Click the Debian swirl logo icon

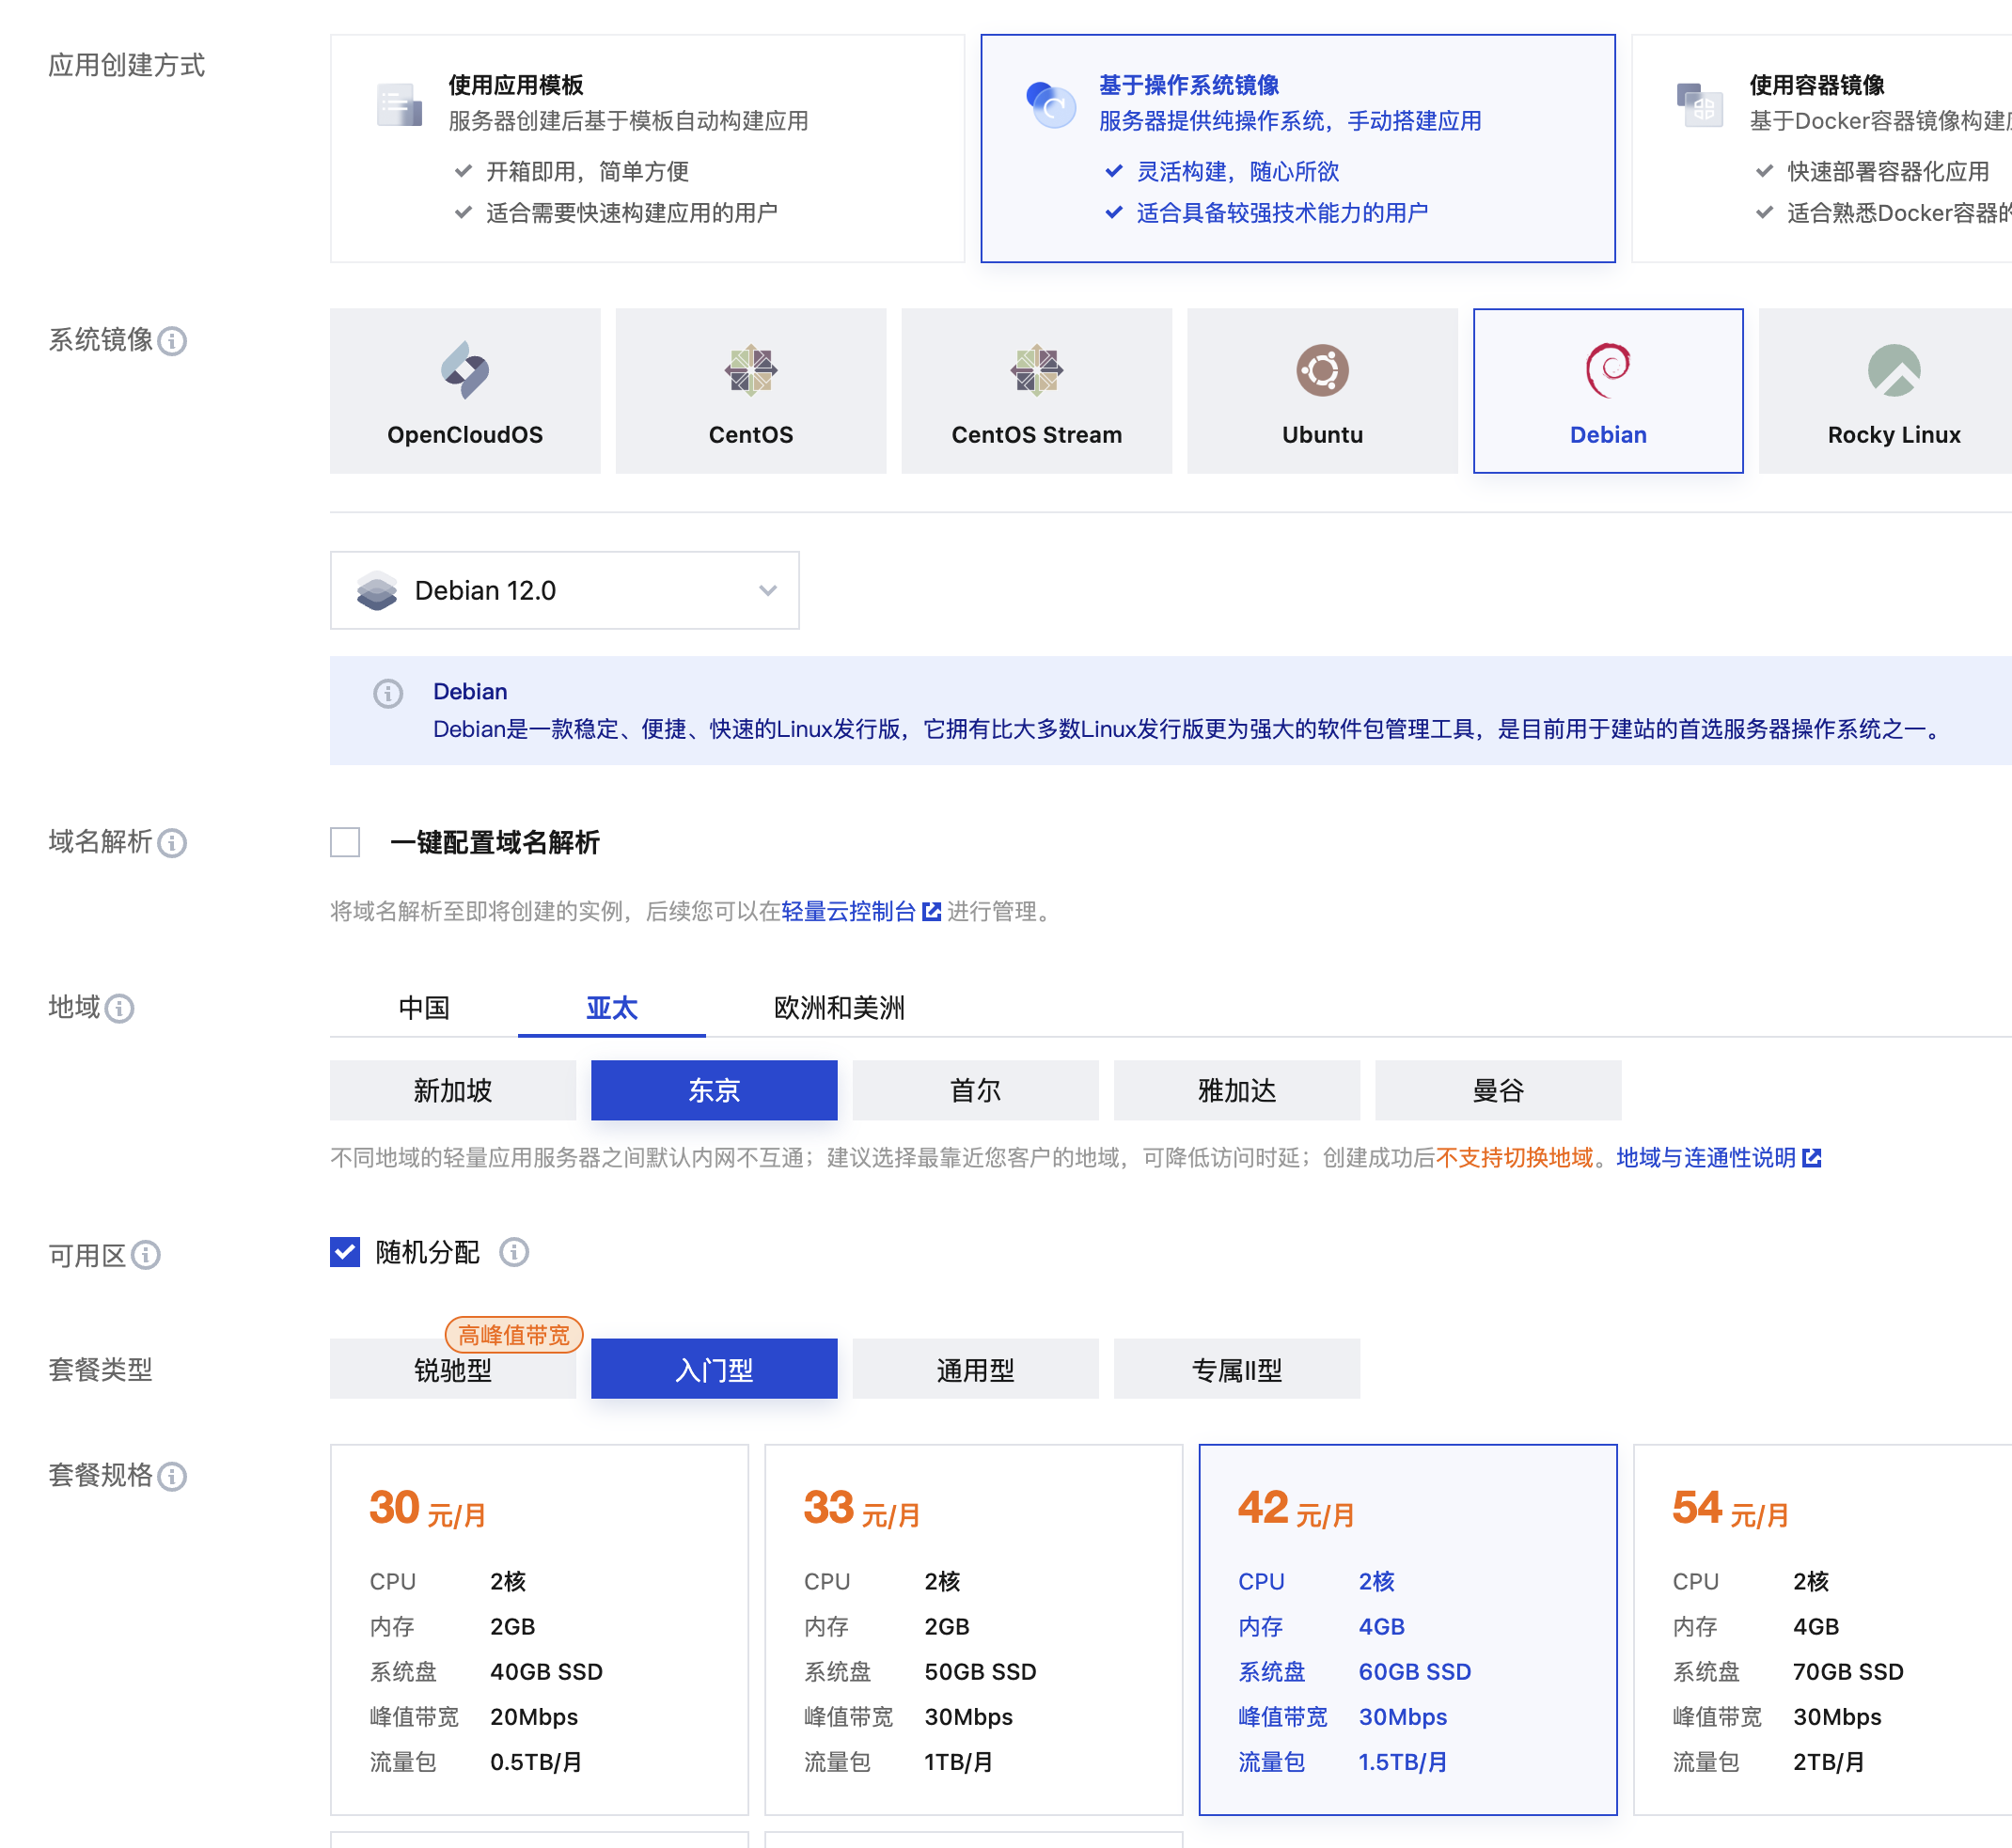coord(1608,370)
